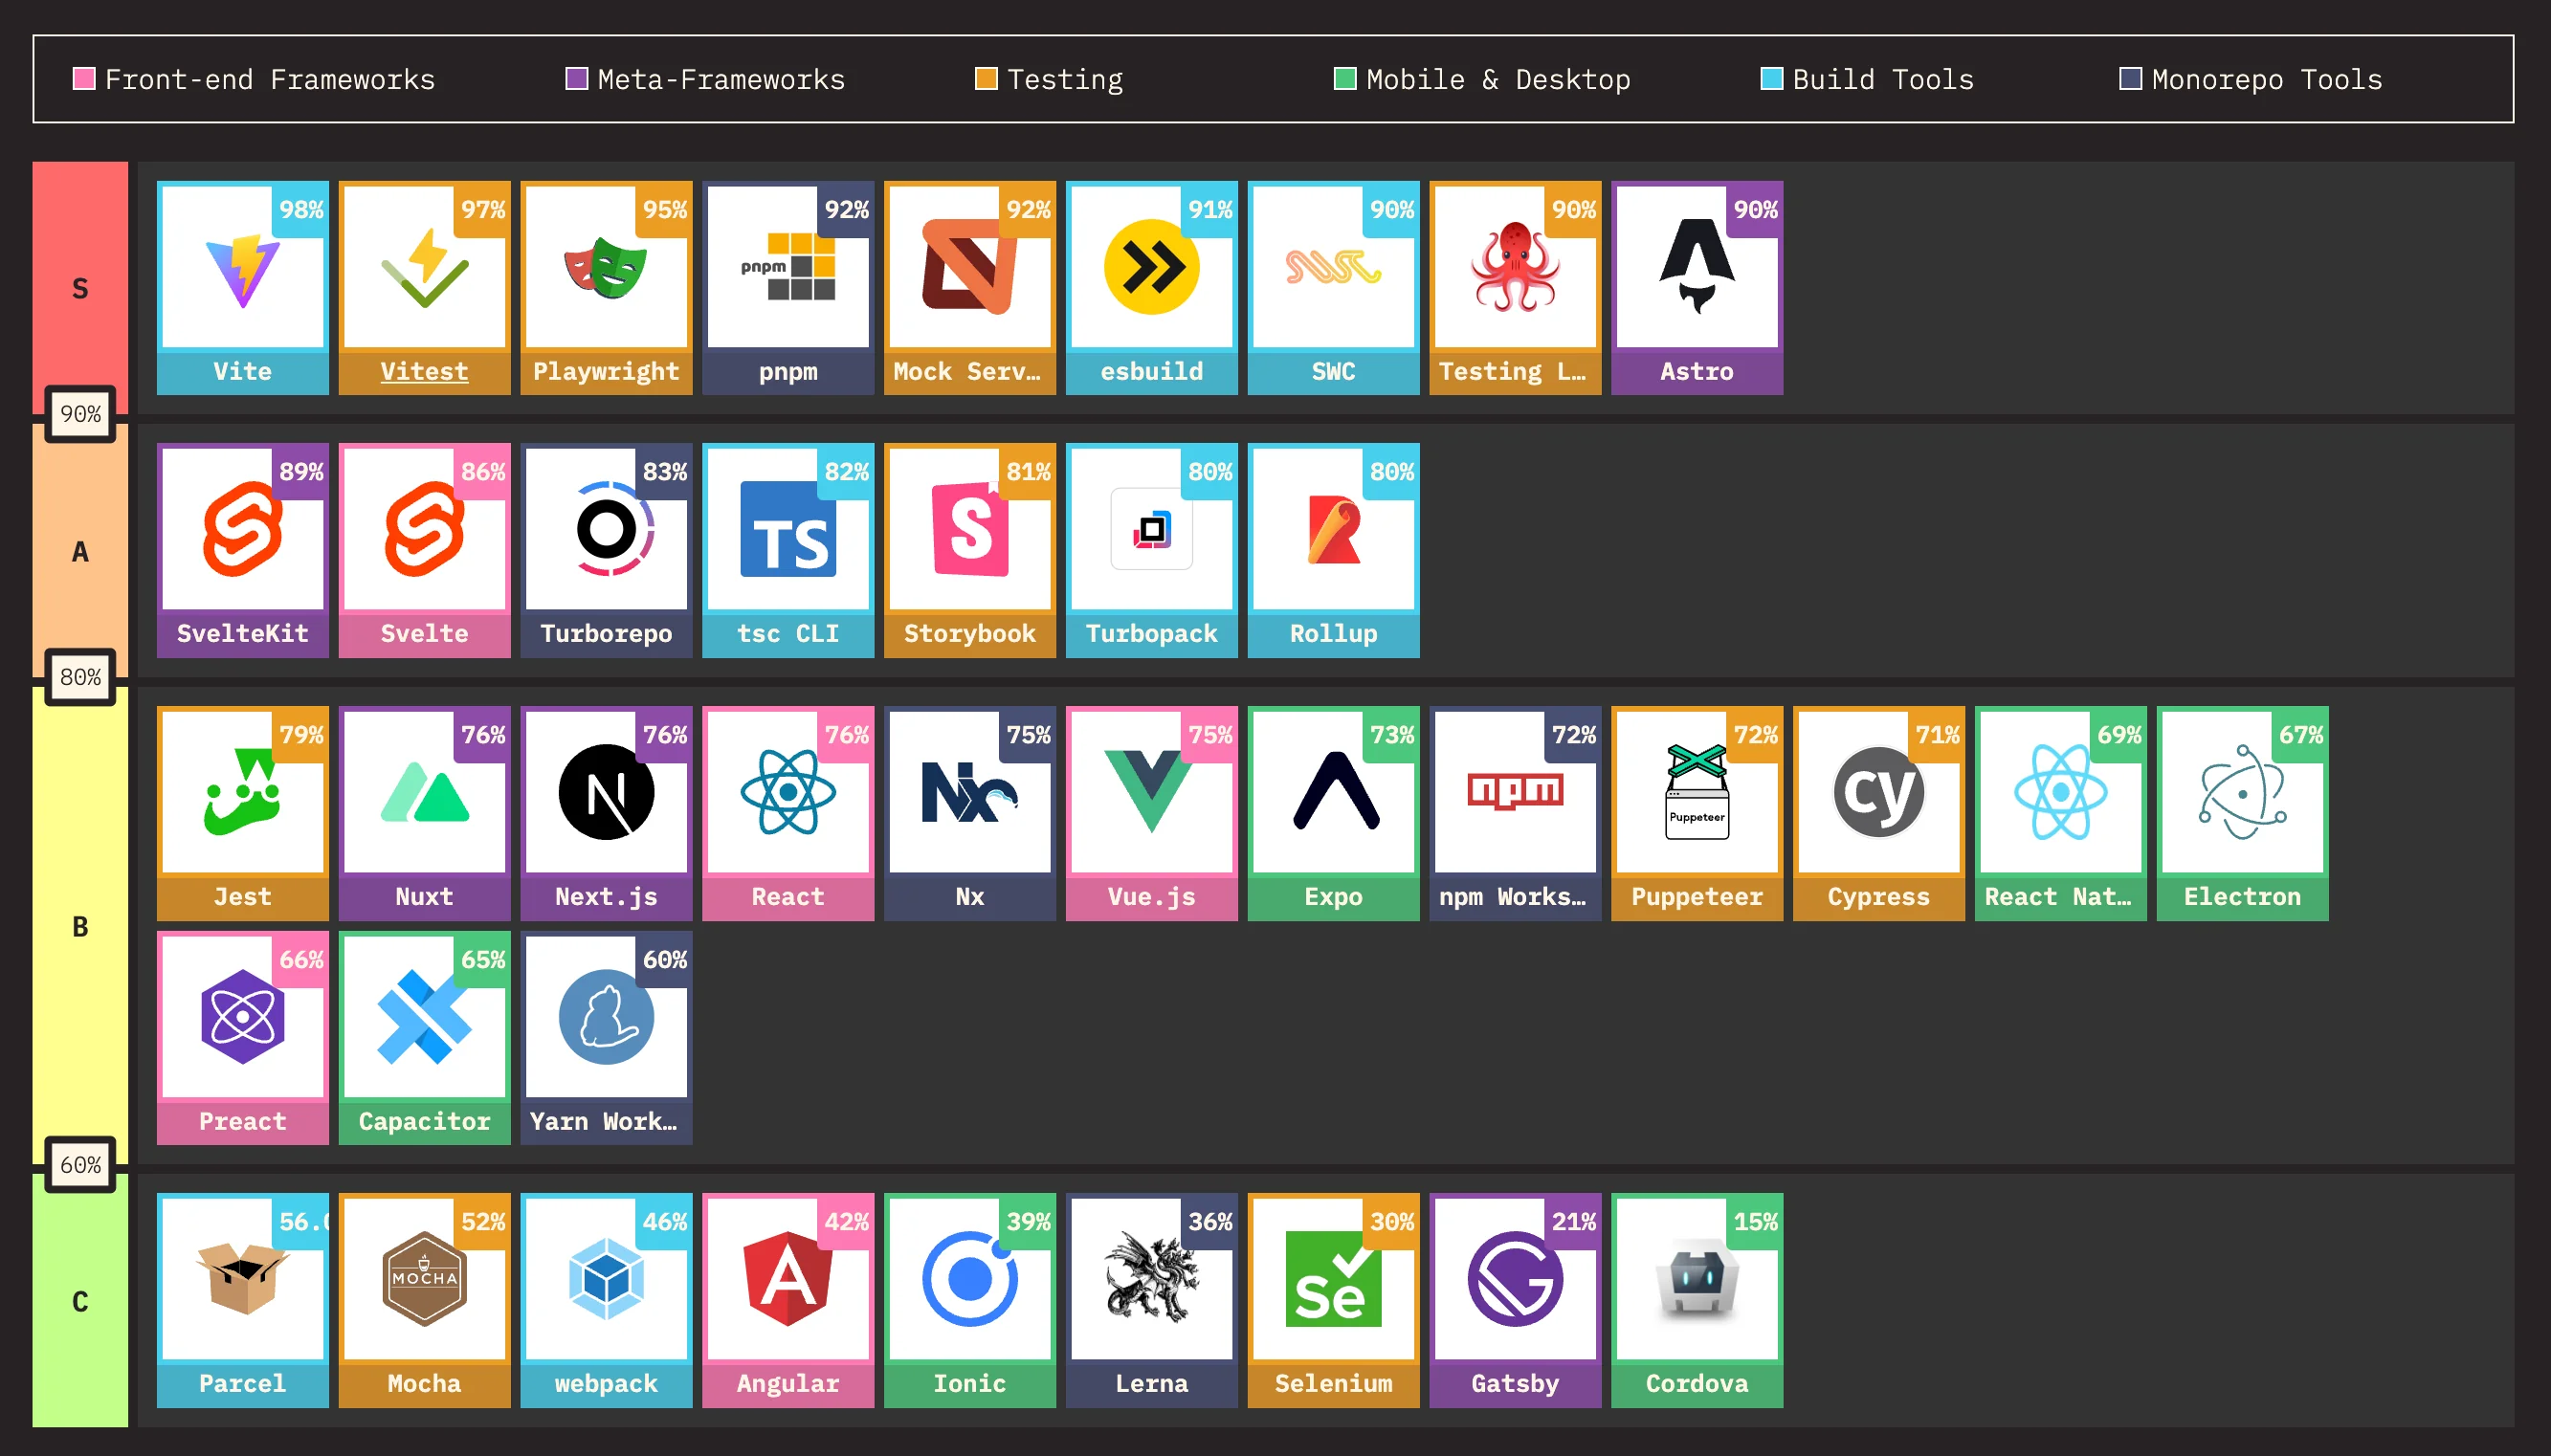Click the S tier row label

pyautogui.click(x=80, y=289)
